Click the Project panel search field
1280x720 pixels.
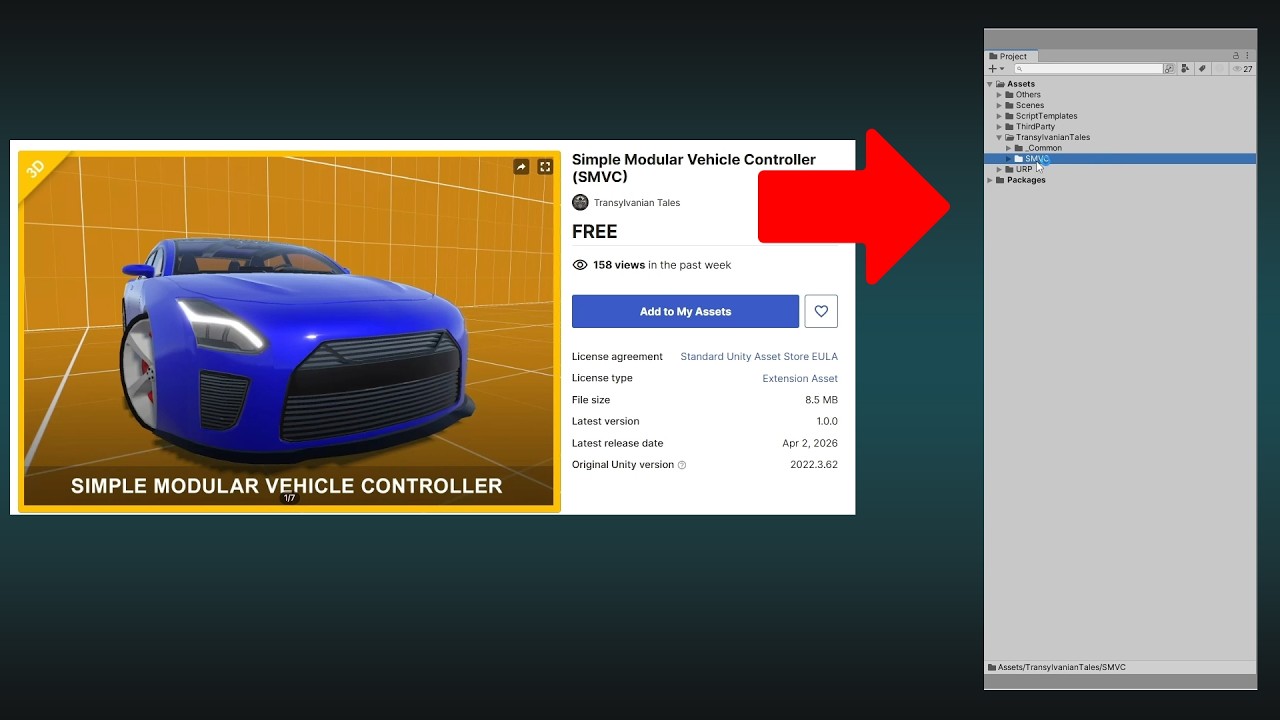coord(1089,69)
